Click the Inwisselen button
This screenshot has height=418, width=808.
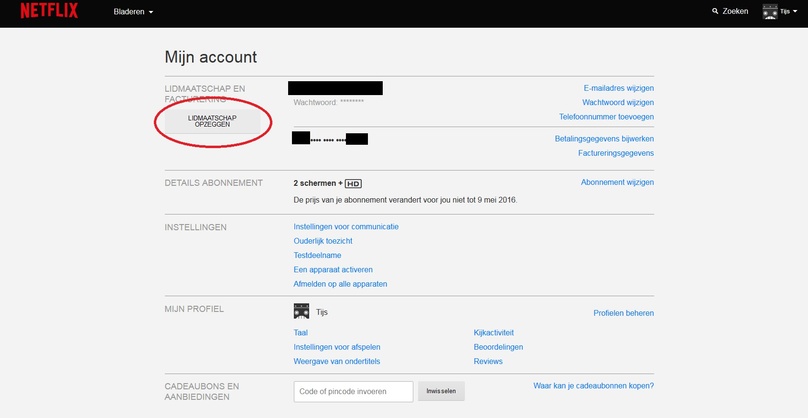click(x=441, y=391)
